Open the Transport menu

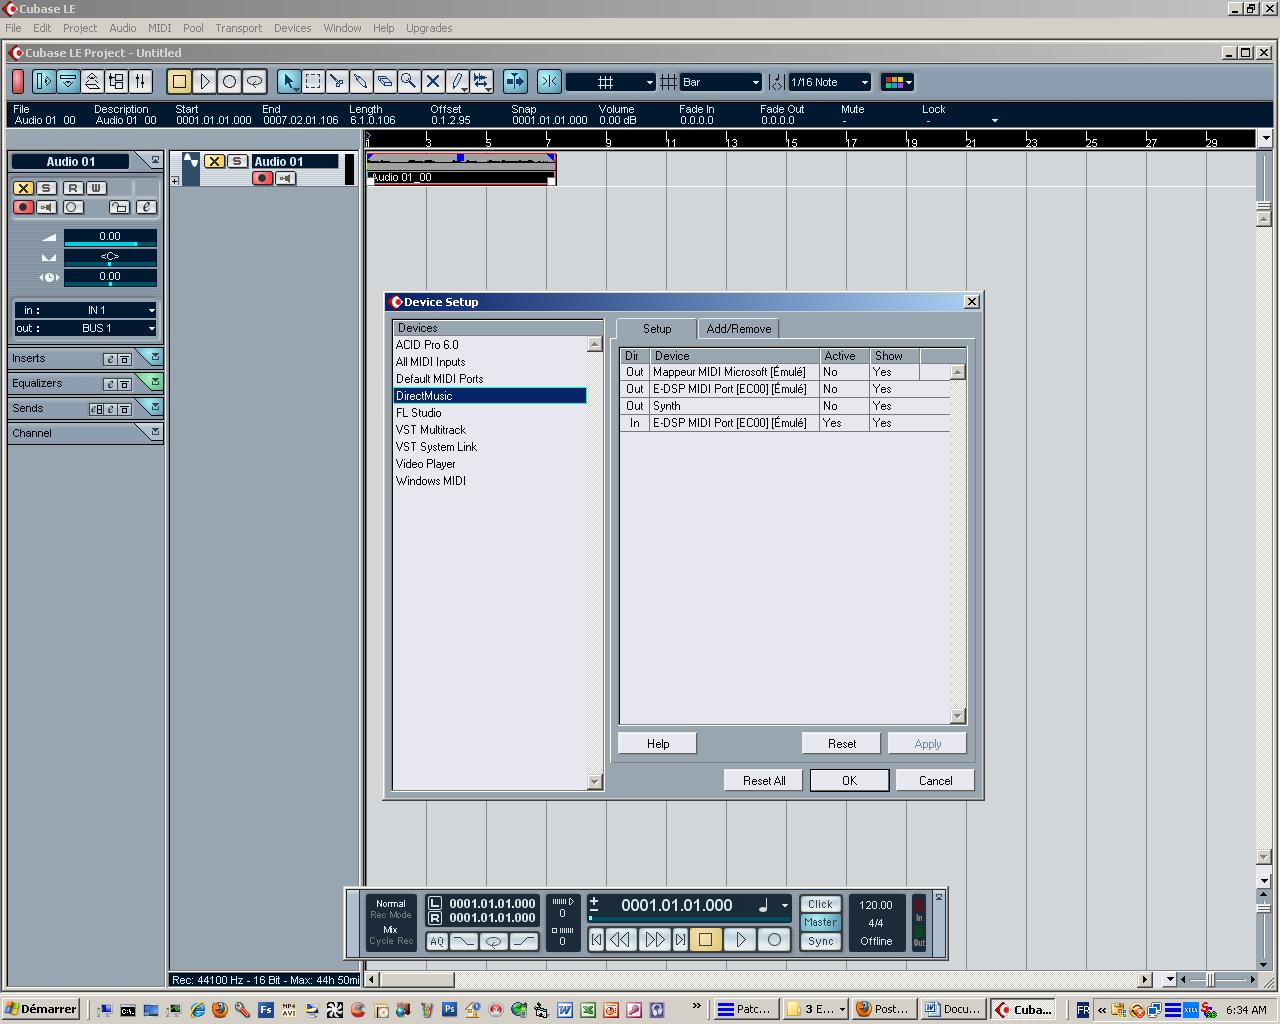239,28
